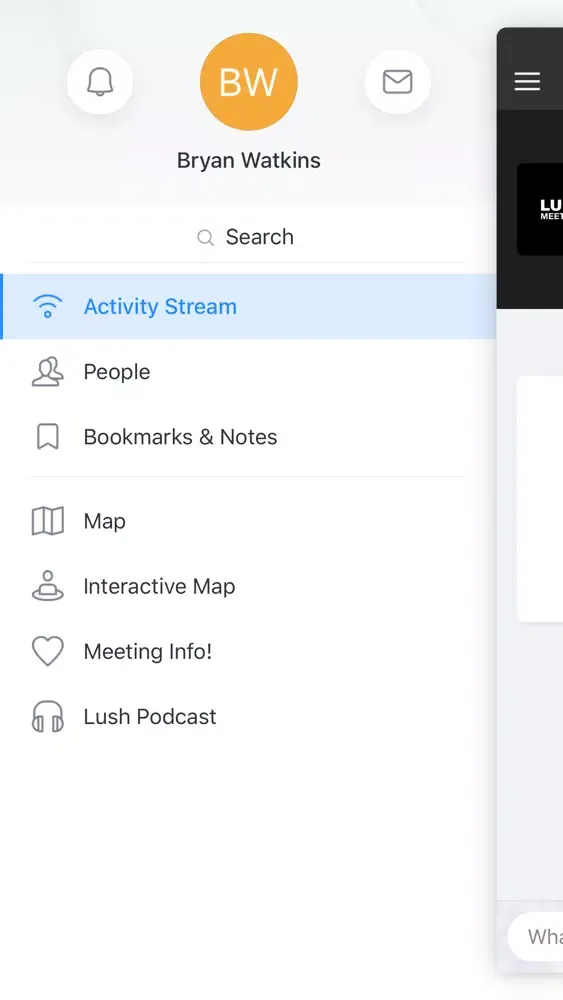Viewport: 563px width, 1000px height.
Task: Open Interactive Map menu item
Action: coord(248,586)
